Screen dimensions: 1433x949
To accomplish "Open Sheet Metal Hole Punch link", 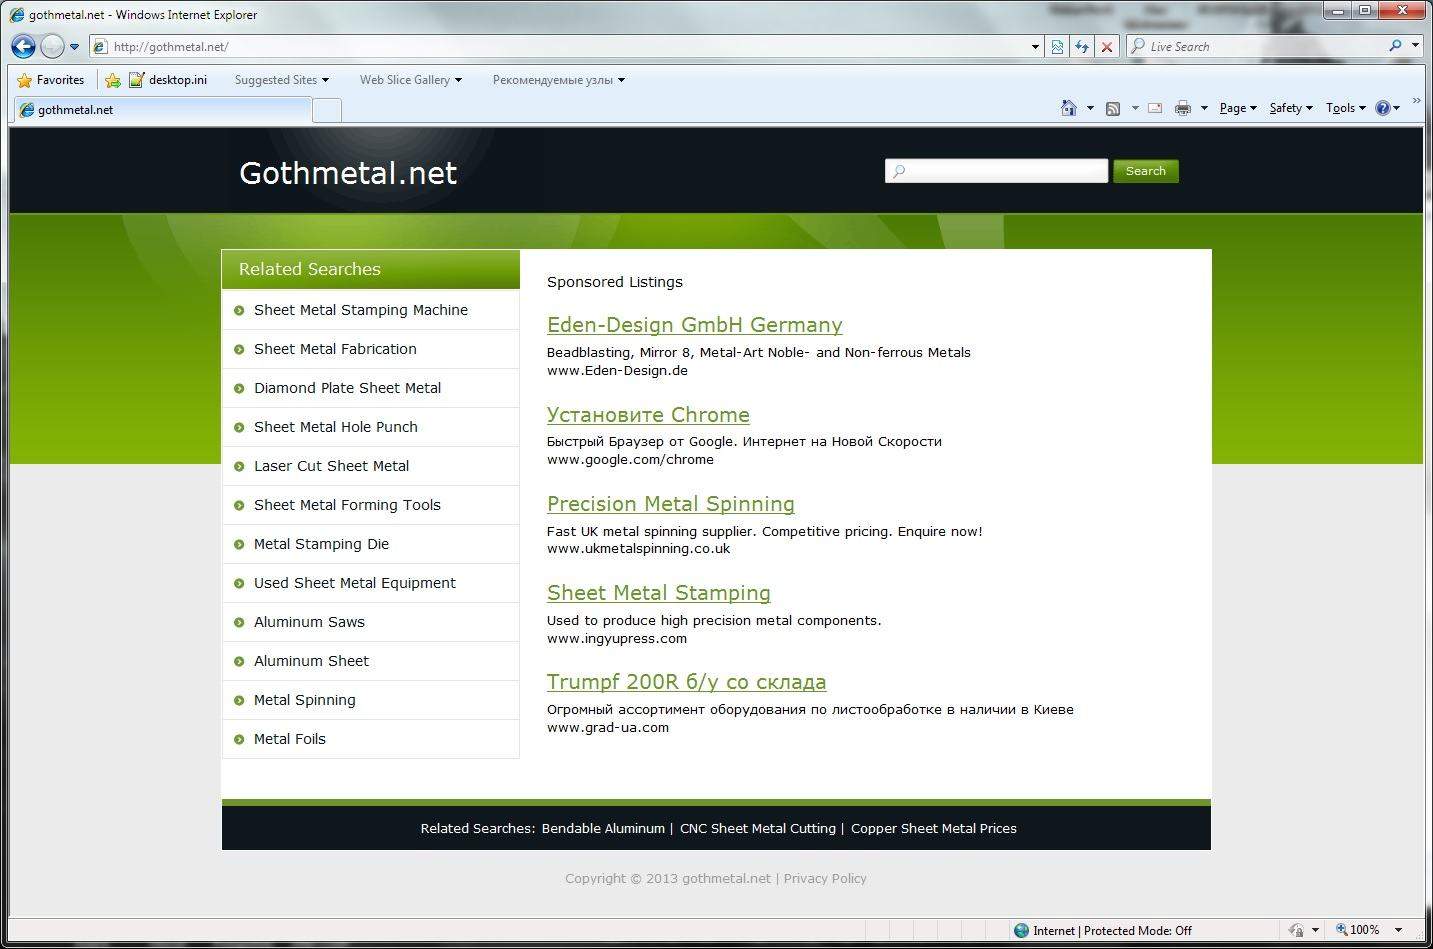I will click(336, 427).
